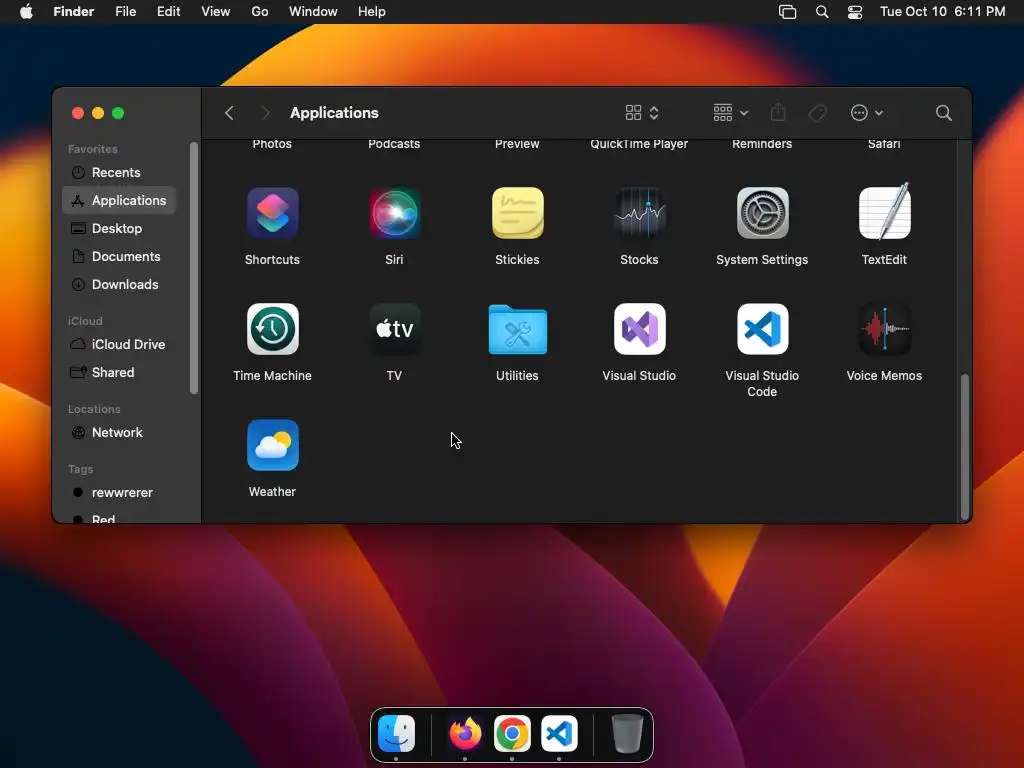Image resolution: width=1024 pixels, height=768 pixels.
Task: Open the View menu
Action: coord(216,12)
